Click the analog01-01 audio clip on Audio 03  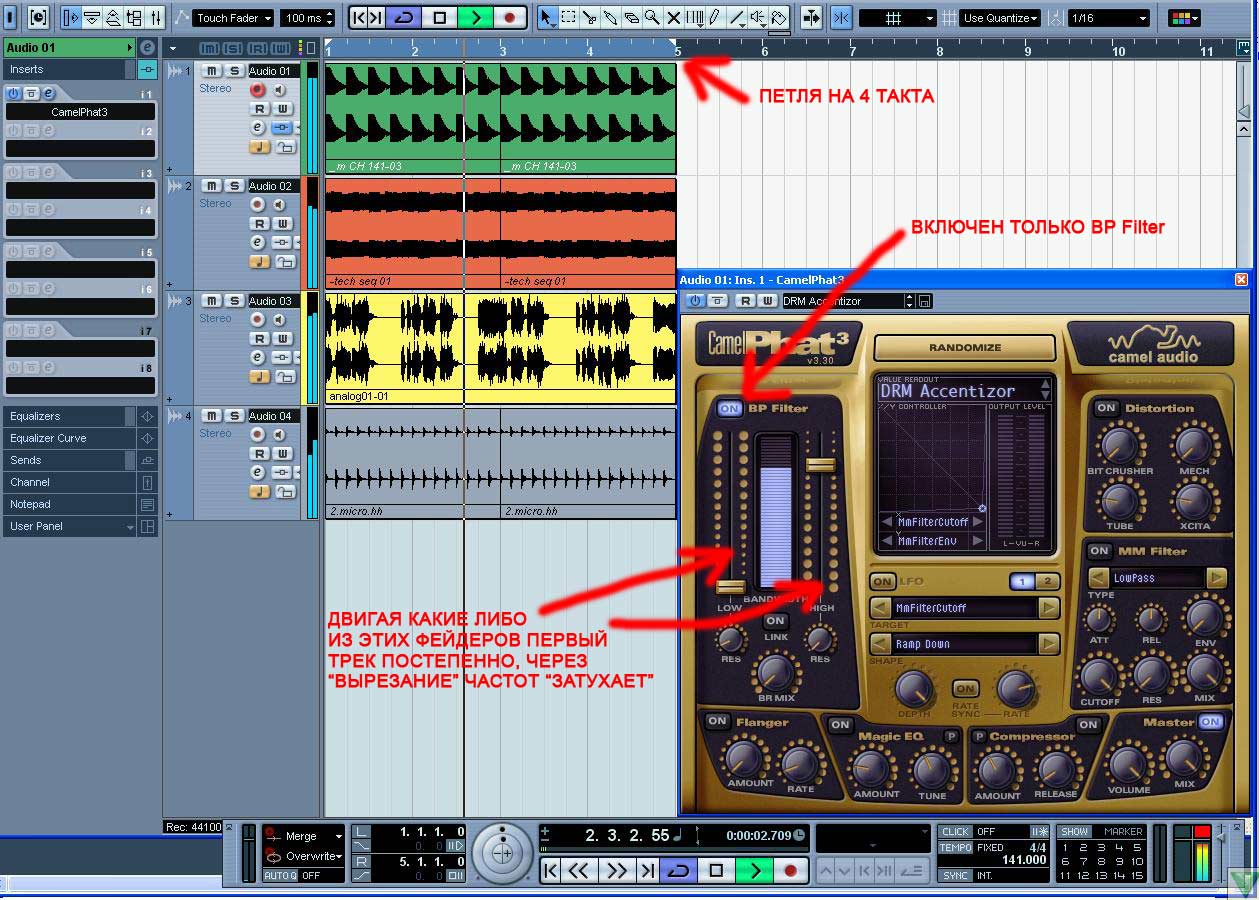tap(500, 347)
